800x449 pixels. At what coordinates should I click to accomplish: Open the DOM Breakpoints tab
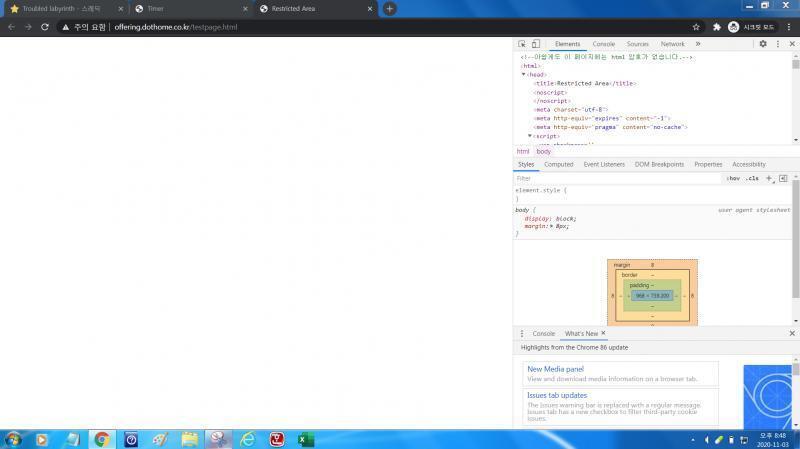[x=659, y=164]
